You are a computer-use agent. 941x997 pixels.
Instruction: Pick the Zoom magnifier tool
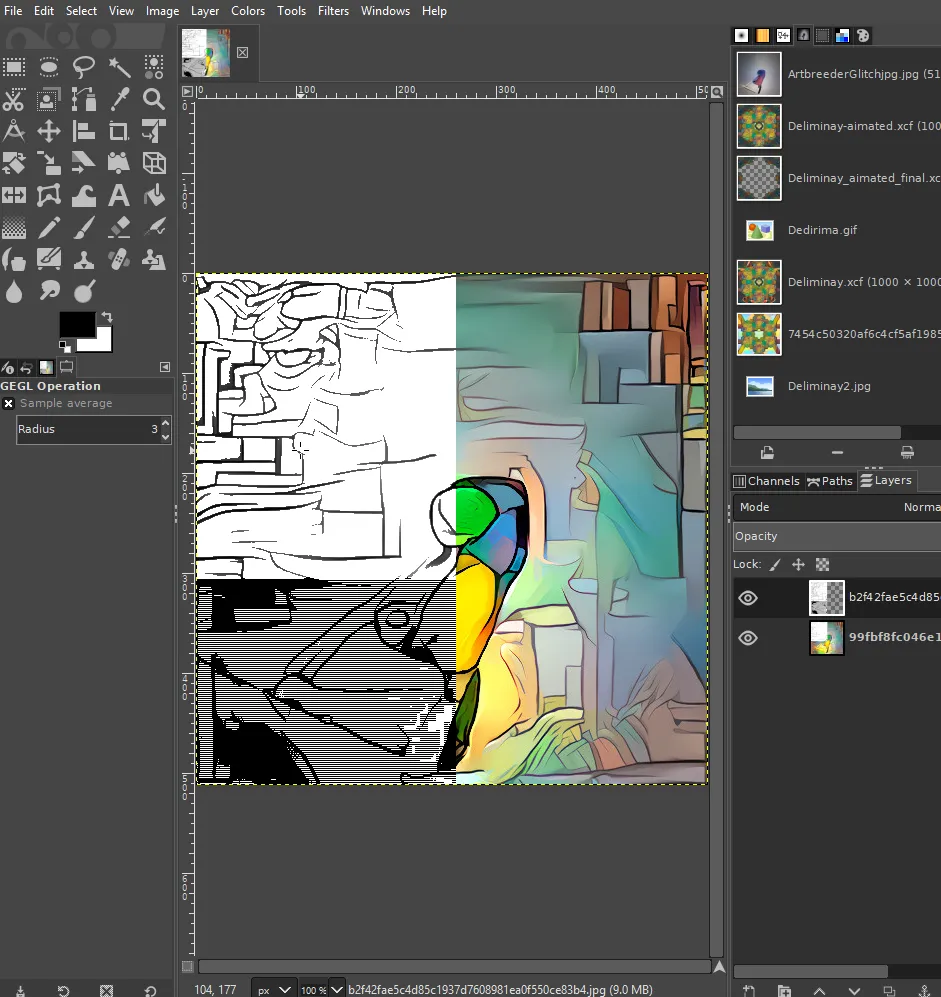click(x=154, y=99)
